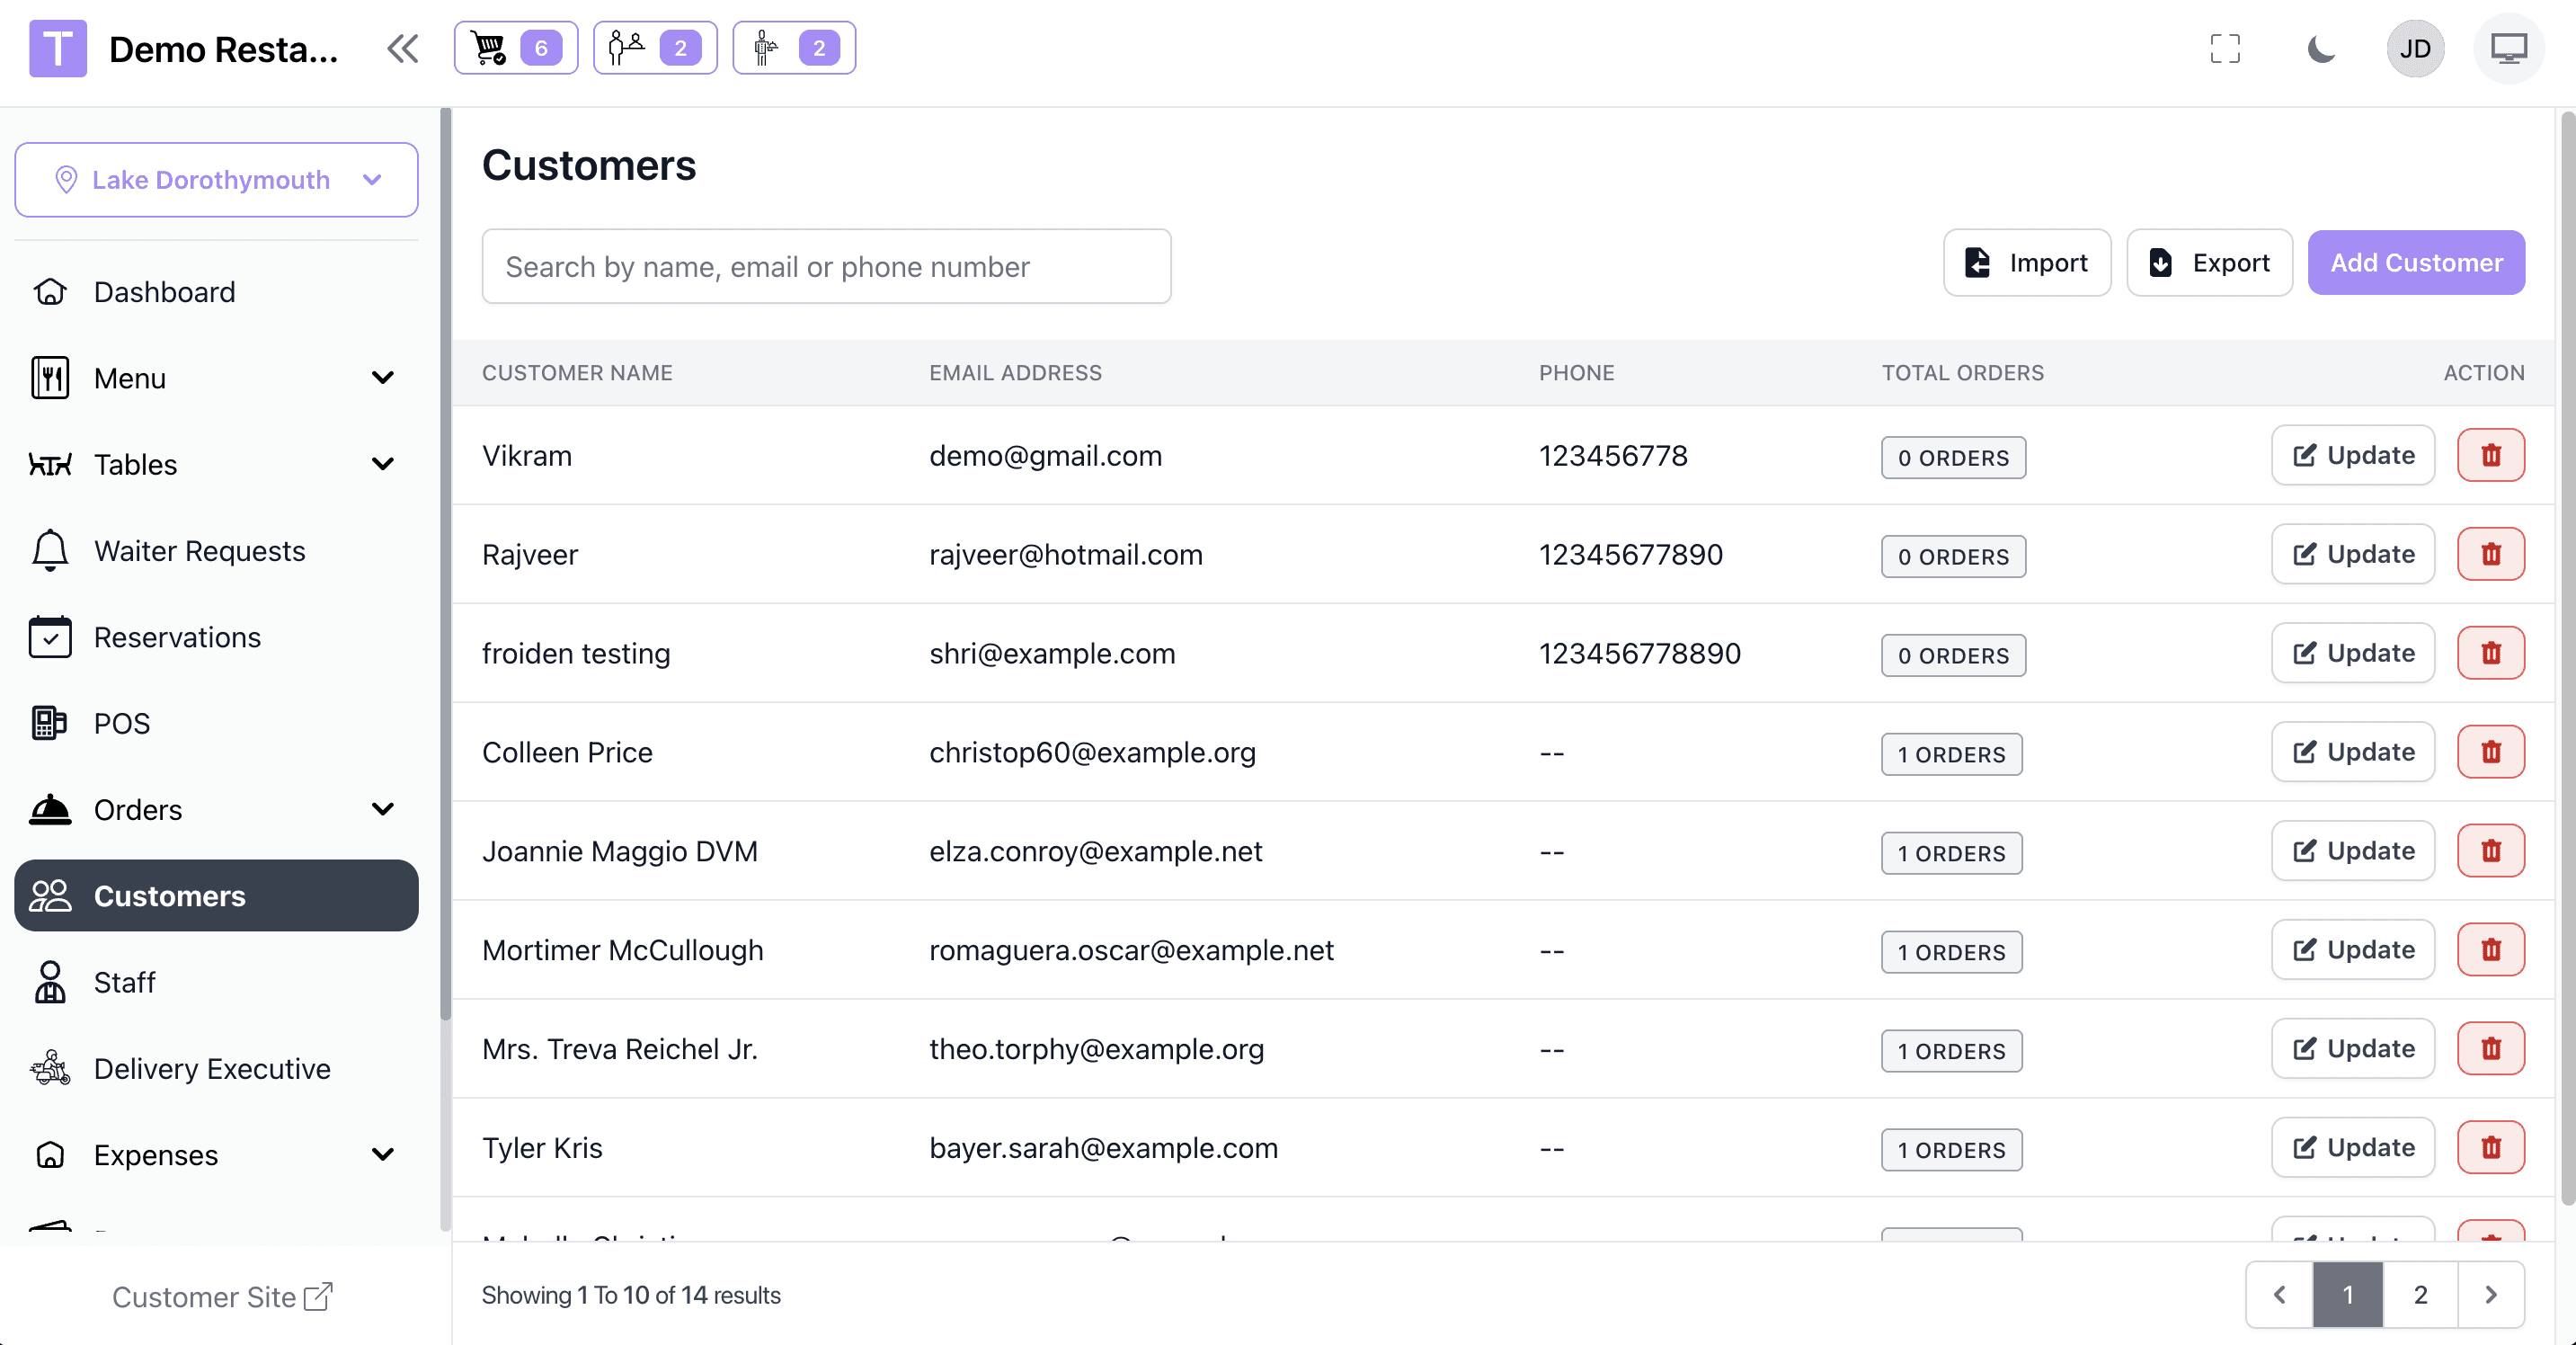Open the POS menu item
Image resolution: width=2576 pixels, height=1345 pixels.
click(122, 723)
